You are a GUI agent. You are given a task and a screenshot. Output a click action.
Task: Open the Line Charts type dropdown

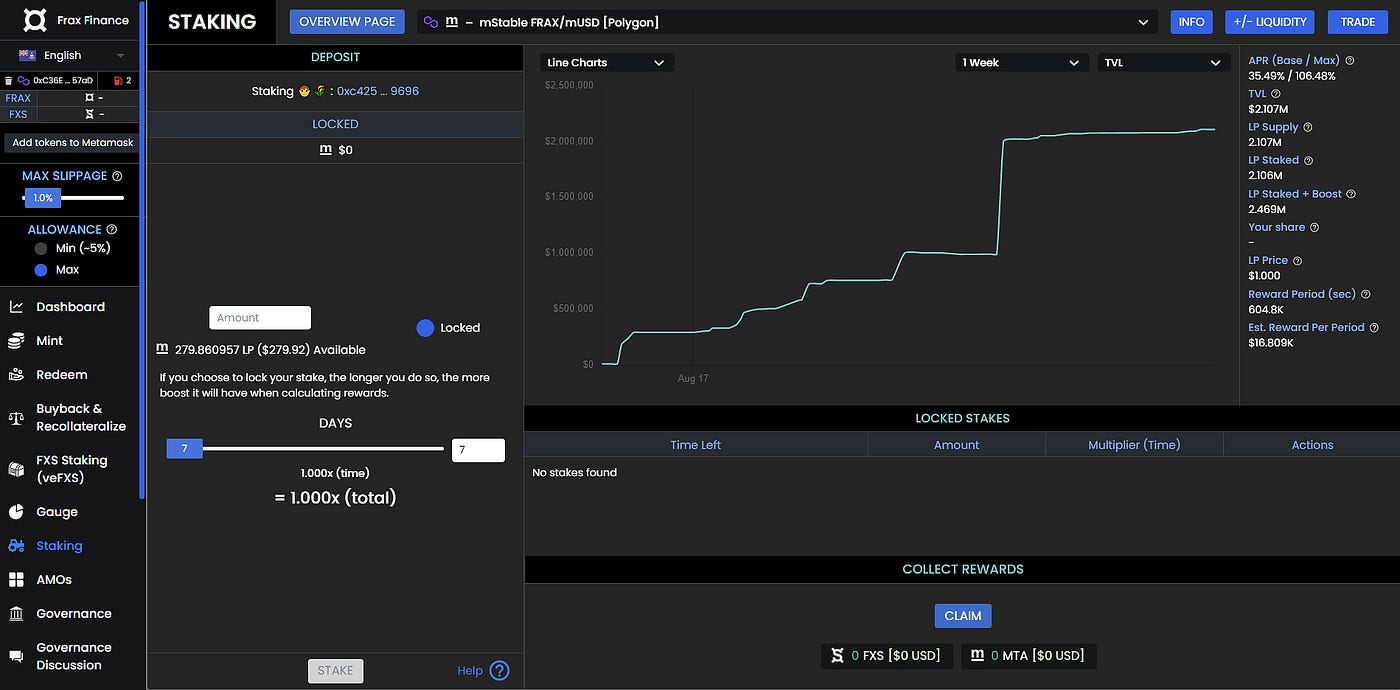[607, 62]
